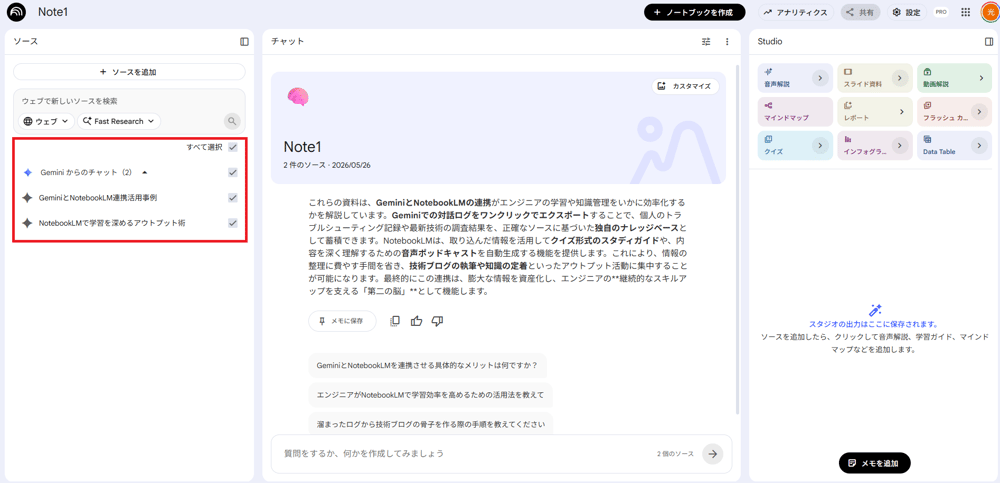Open video overview options arrow
The image size is (1000, 483).
click(x=980, y=78)
